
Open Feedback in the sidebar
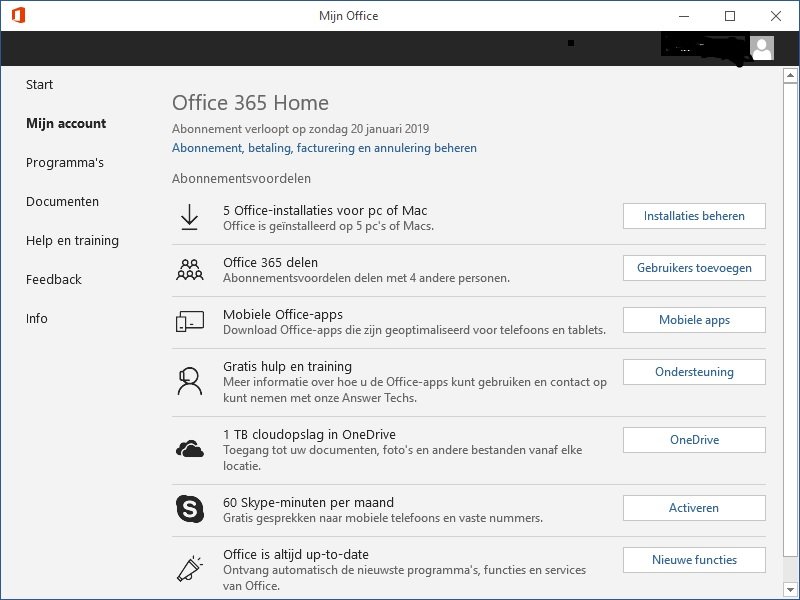(54, 280)
